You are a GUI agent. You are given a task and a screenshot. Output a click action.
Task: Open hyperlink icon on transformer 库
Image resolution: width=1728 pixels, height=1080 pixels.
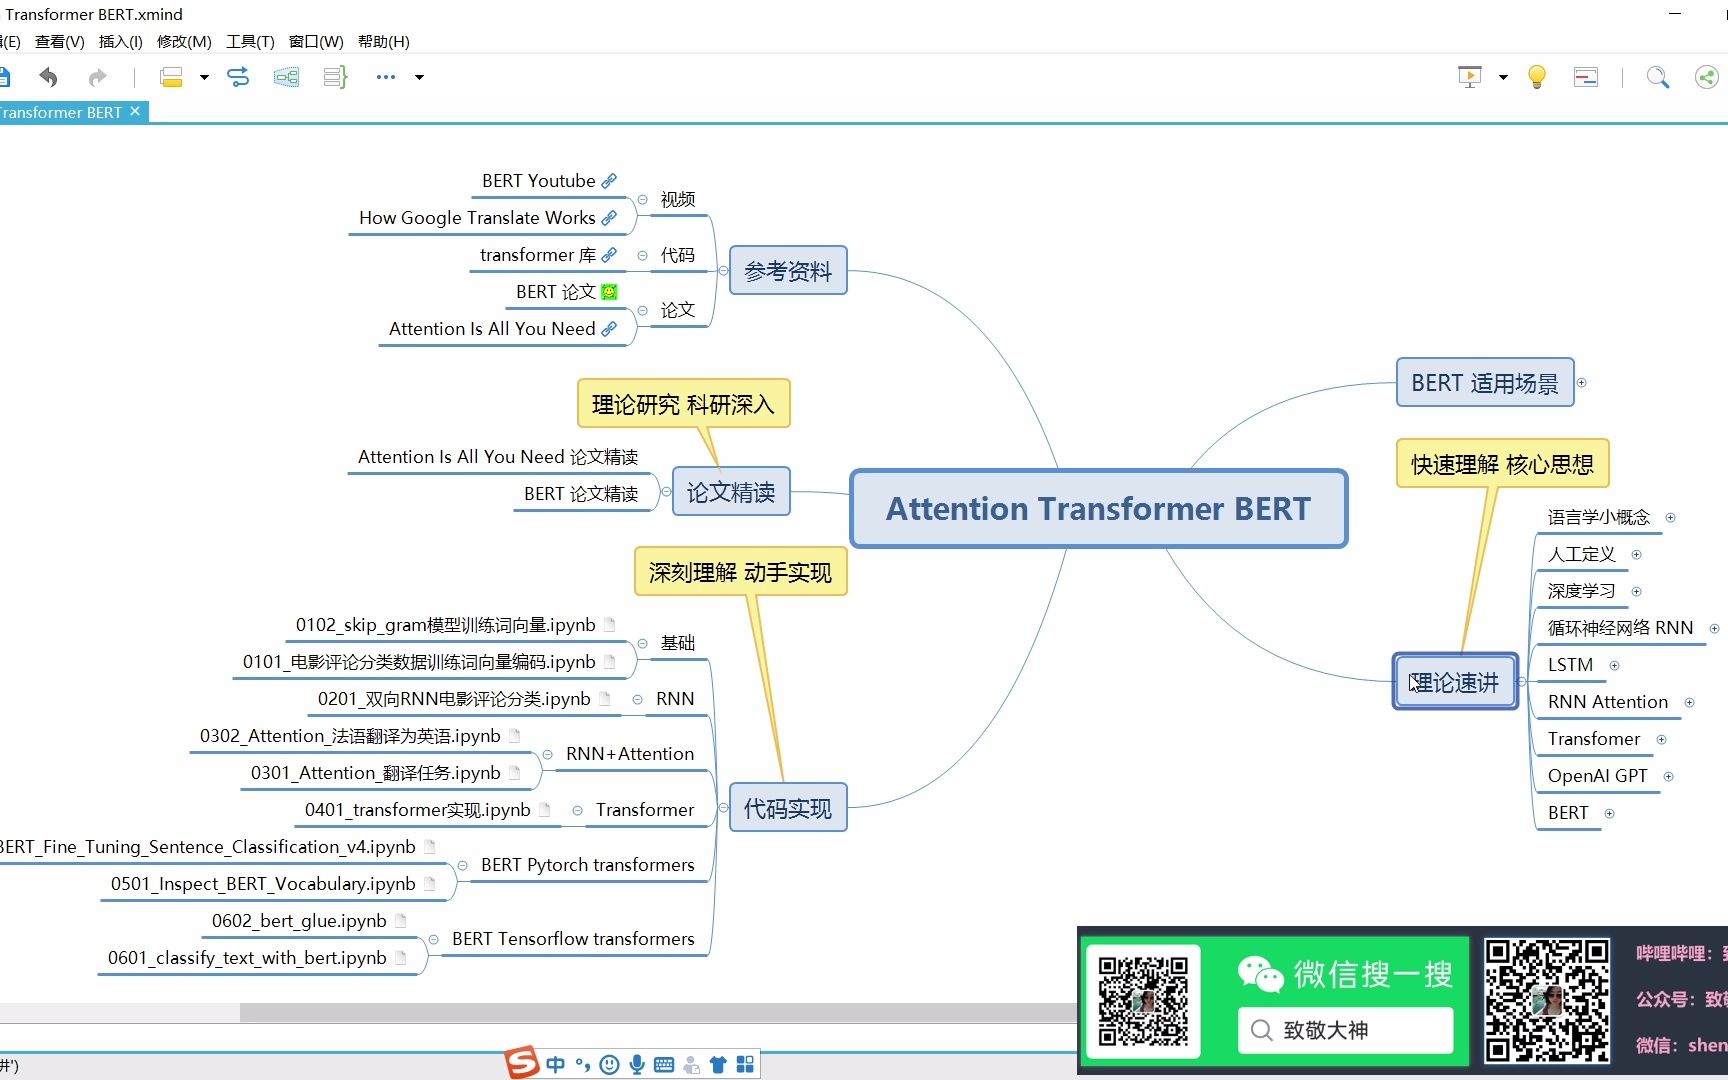pos(609,255)
